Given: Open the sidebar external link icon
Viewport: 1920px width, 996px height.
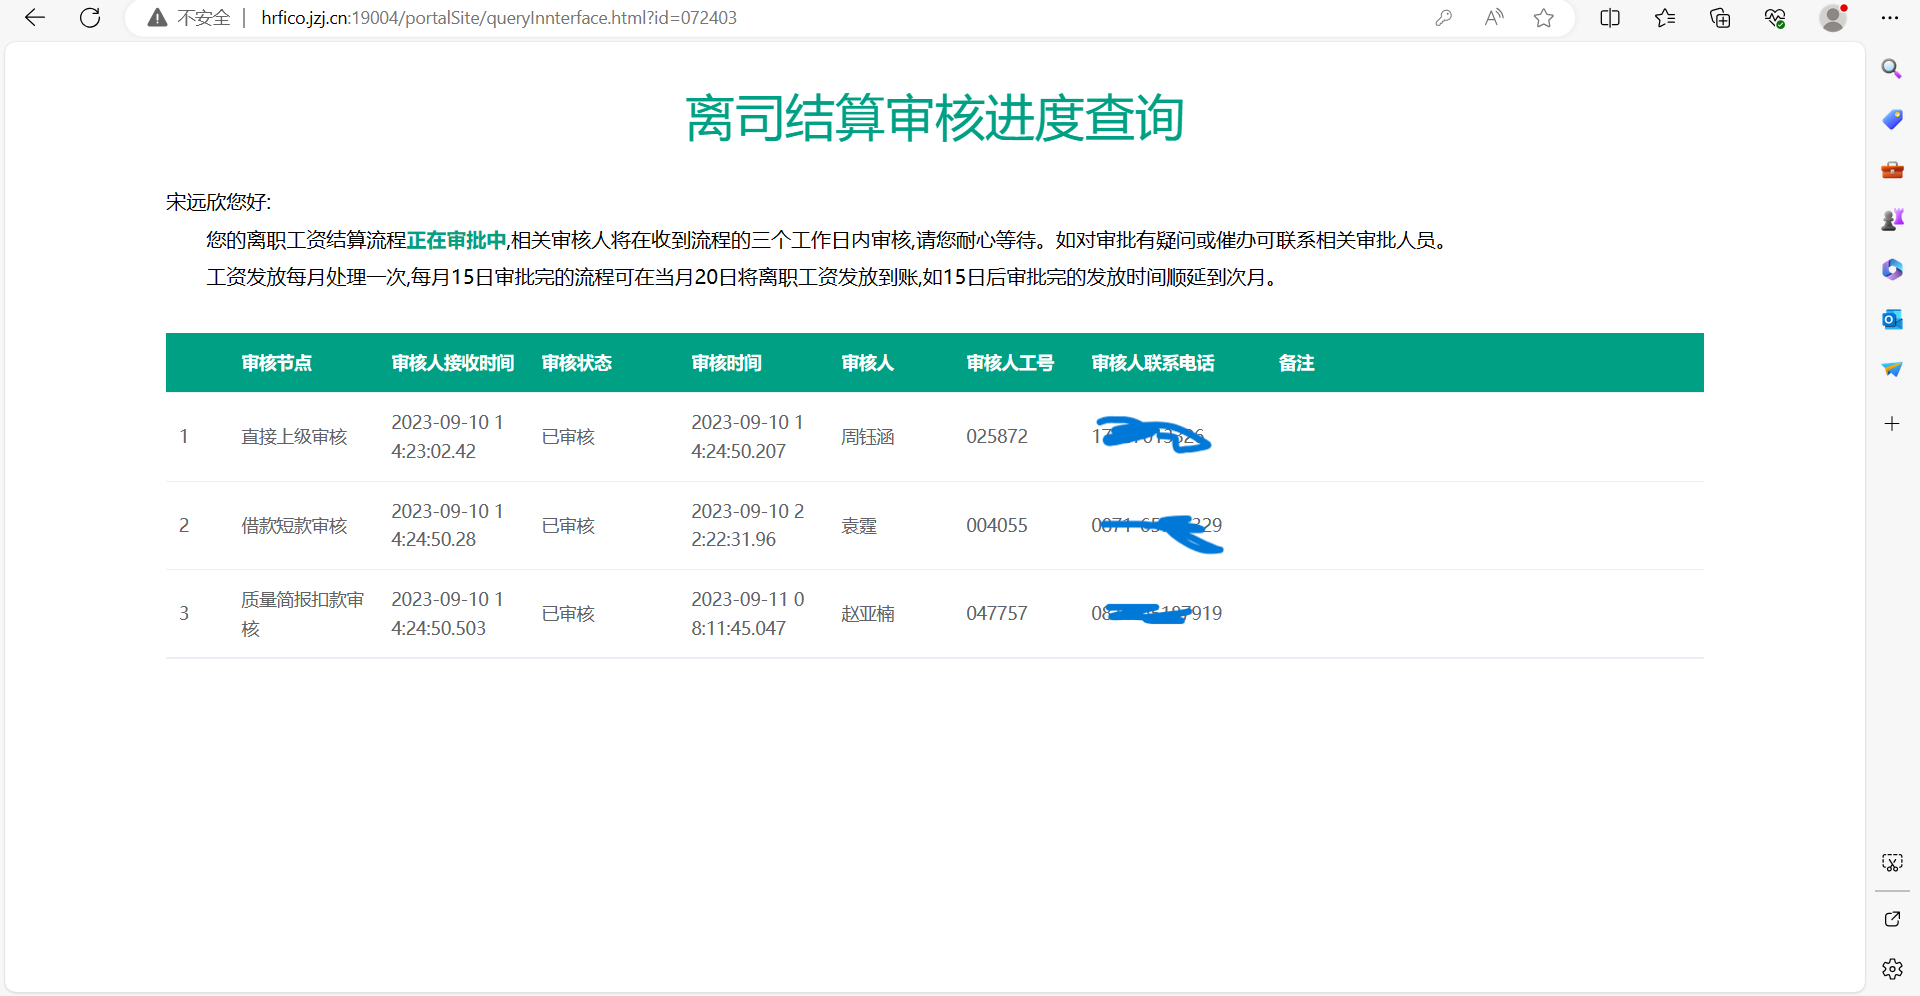Looking at the screenshot, I should pos(1892,919).
